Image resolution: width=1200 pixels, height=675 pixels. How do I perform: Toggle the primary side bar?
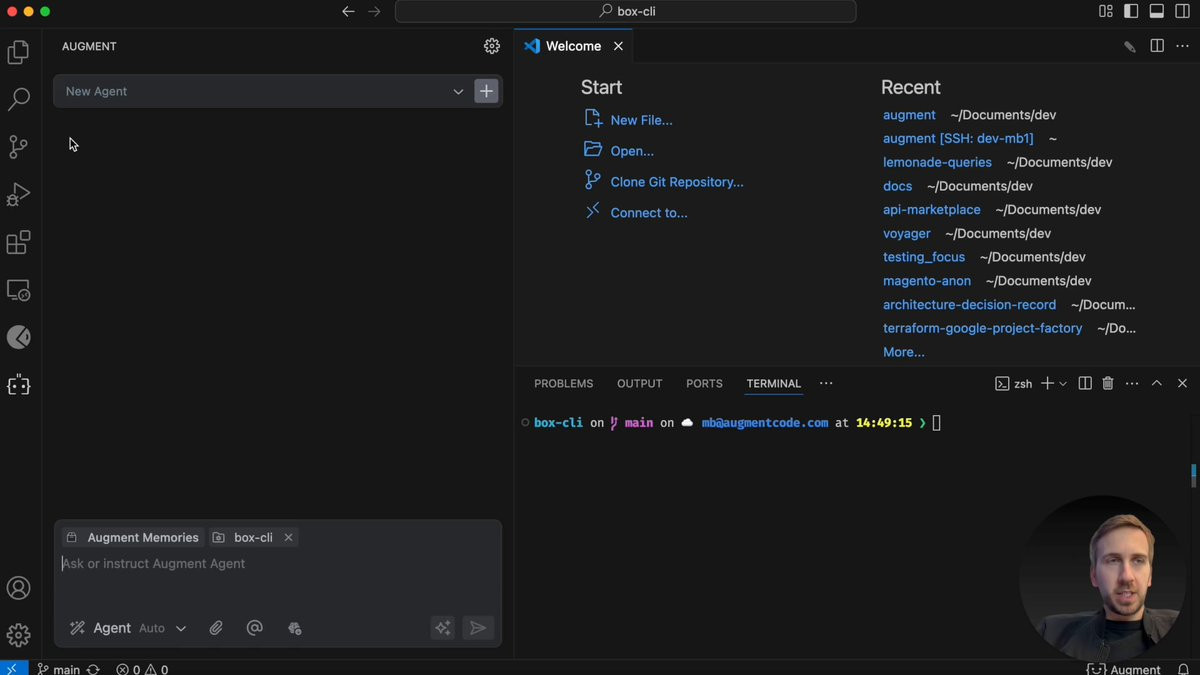pos(1131,12)
